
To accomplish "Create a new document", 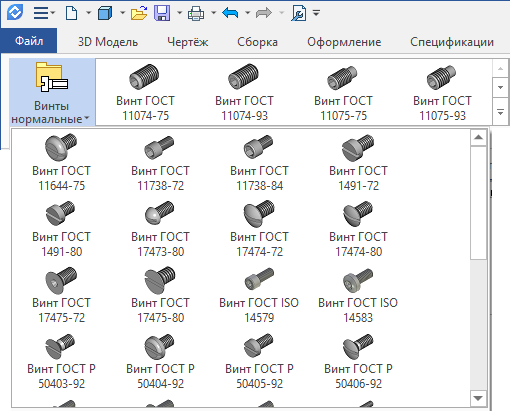I will pos(72,13).
